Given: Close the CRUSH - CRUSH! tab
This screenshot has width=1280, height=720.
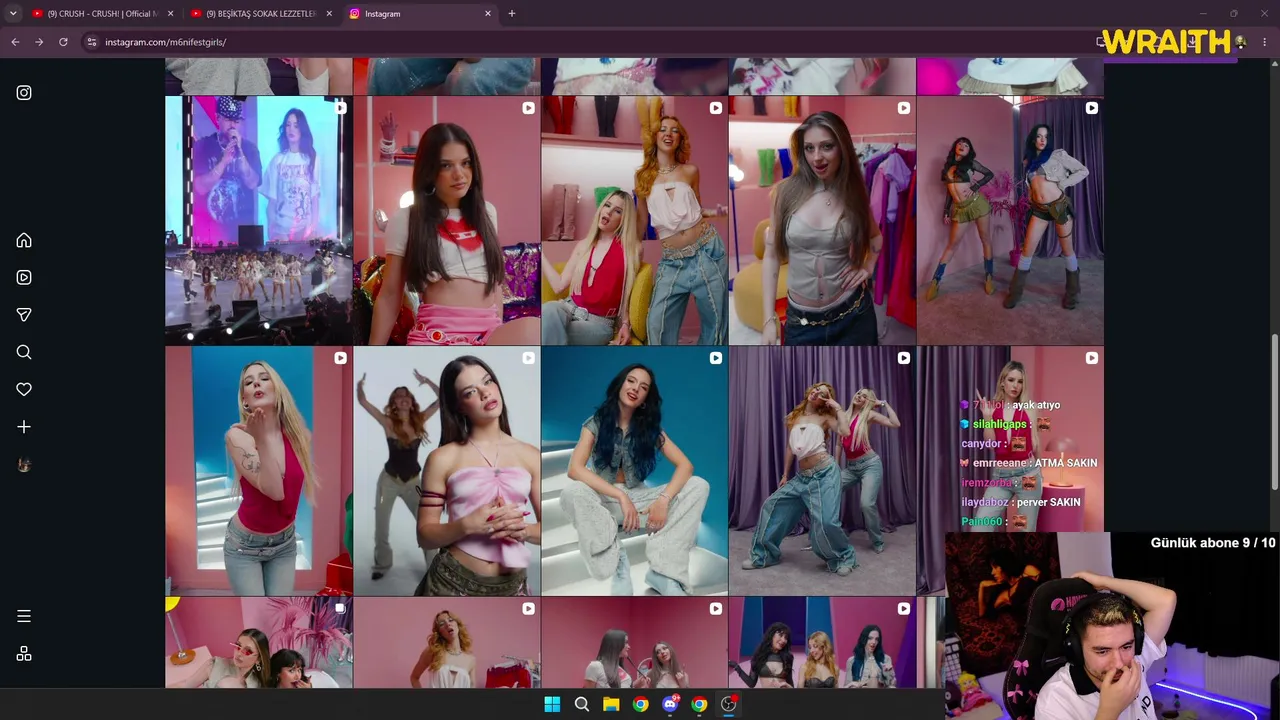Looking at the screenshot, I should pos(170,14).
